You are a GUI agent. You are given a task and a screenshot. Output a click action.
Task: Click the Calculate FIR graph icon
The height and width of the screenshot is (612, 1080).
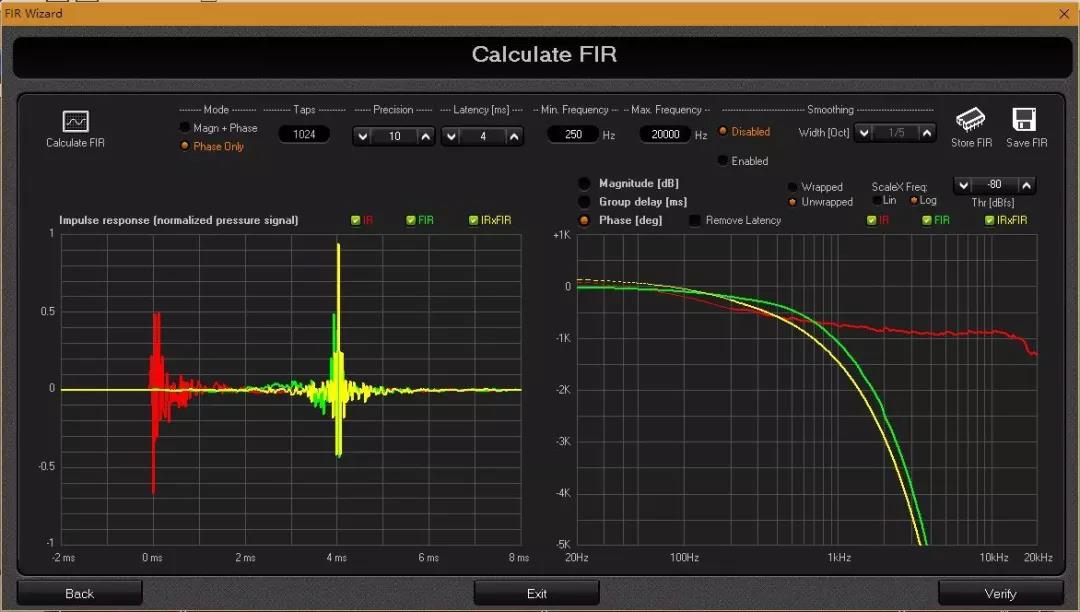pos(75,121)
